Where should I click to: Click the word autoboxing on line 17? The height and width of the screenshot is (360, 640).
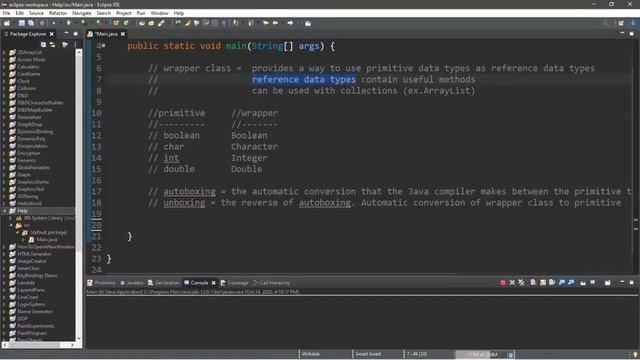189,191
